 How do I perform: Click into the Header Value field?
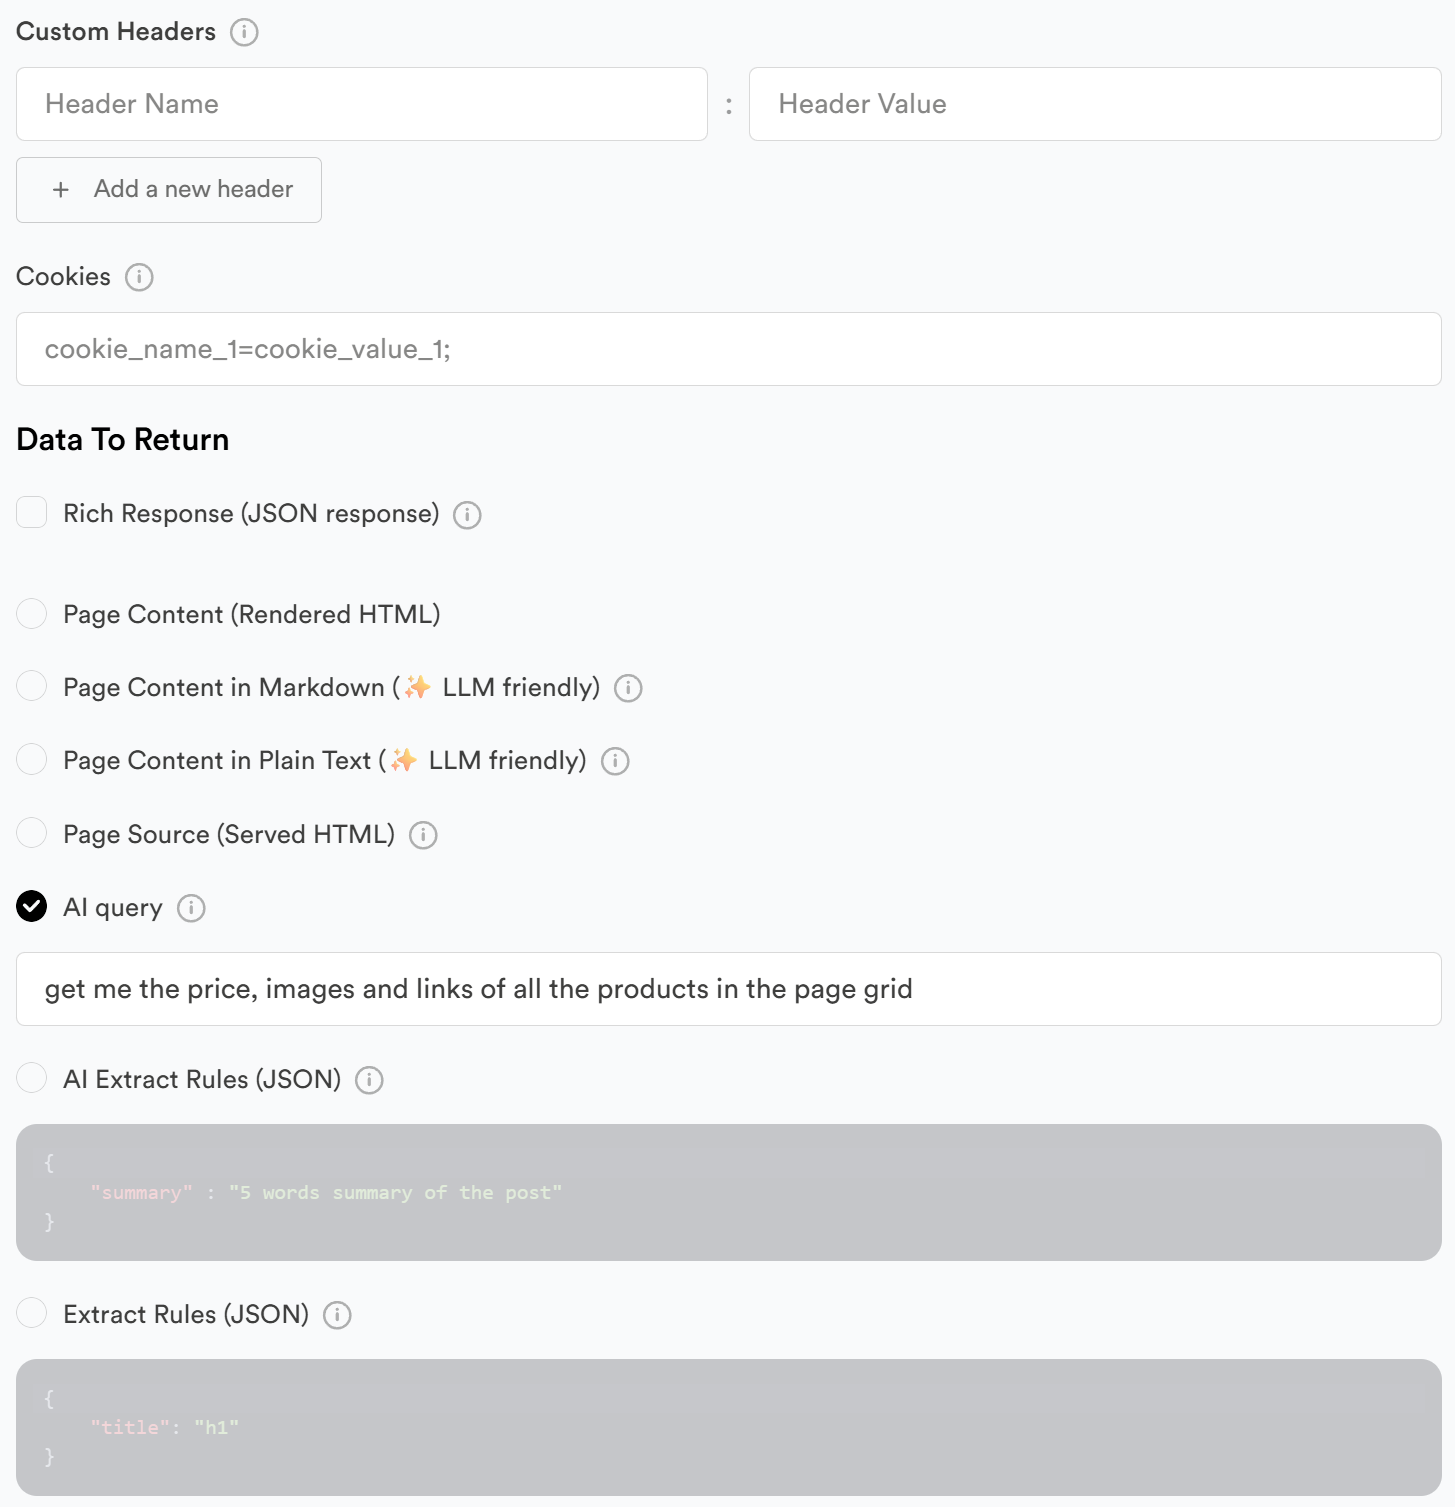(1095, 104)
